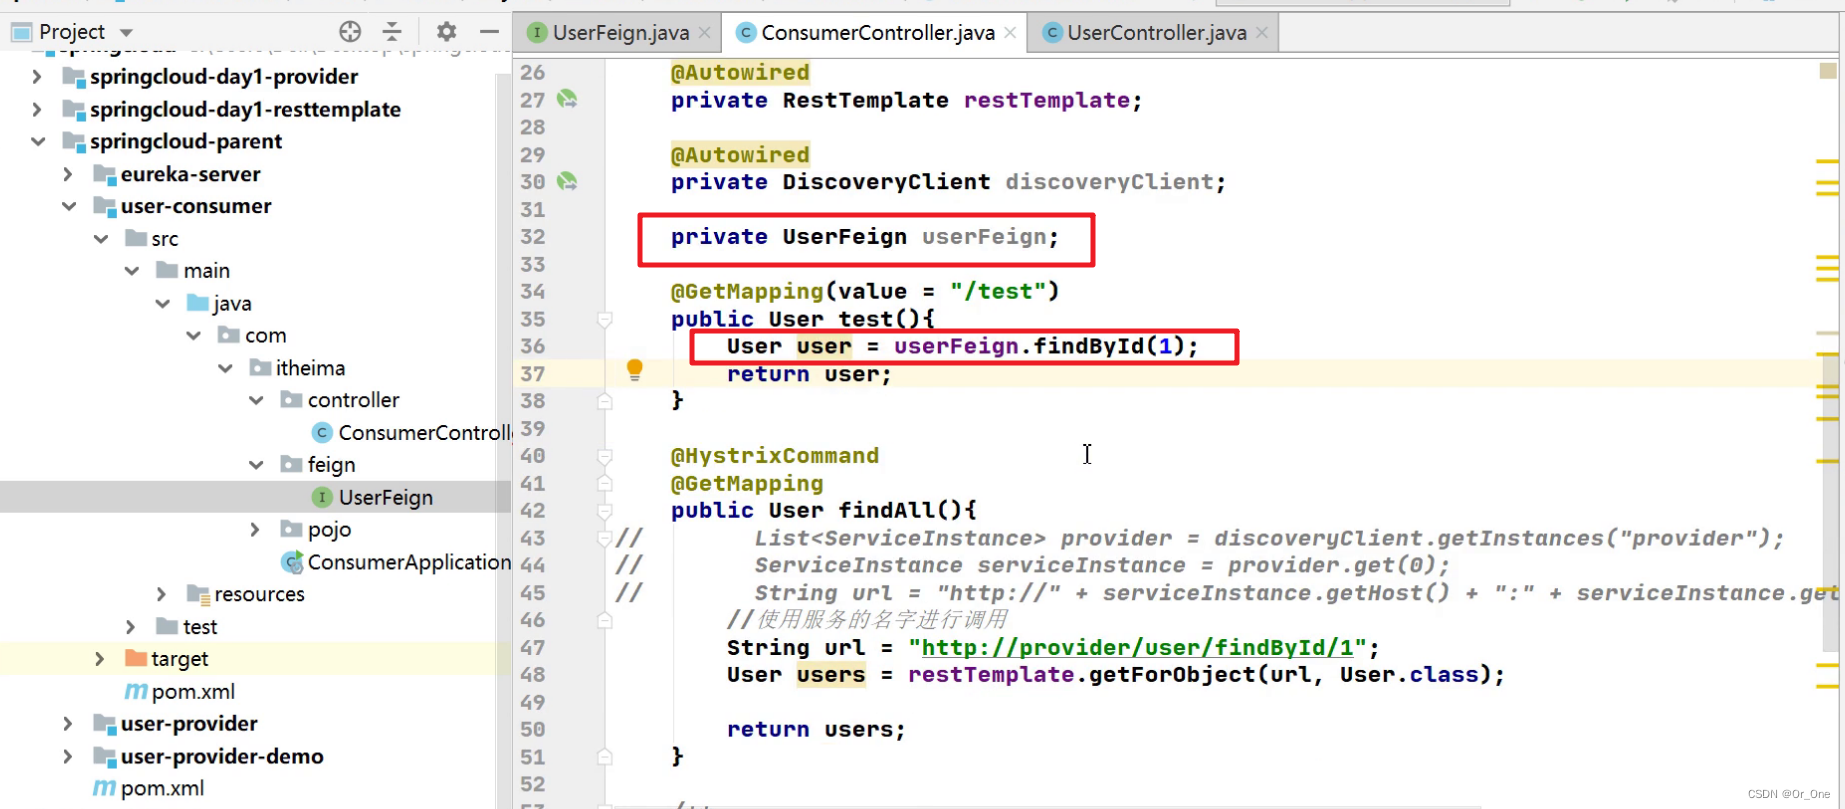This screenshot has width=1845, height=809.
Task: Collapse the user-consumer module
Action: coord(68,206)
